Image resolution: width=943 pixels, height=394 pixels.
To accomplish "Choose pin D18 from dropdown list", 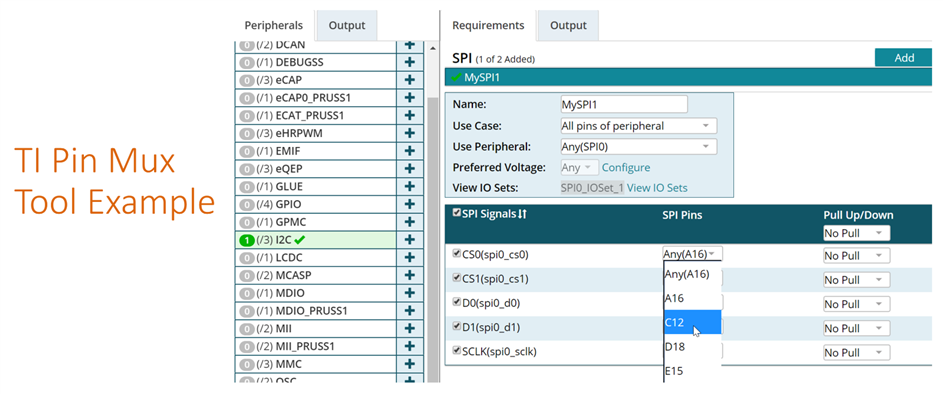I will click(x=692, y=346).
